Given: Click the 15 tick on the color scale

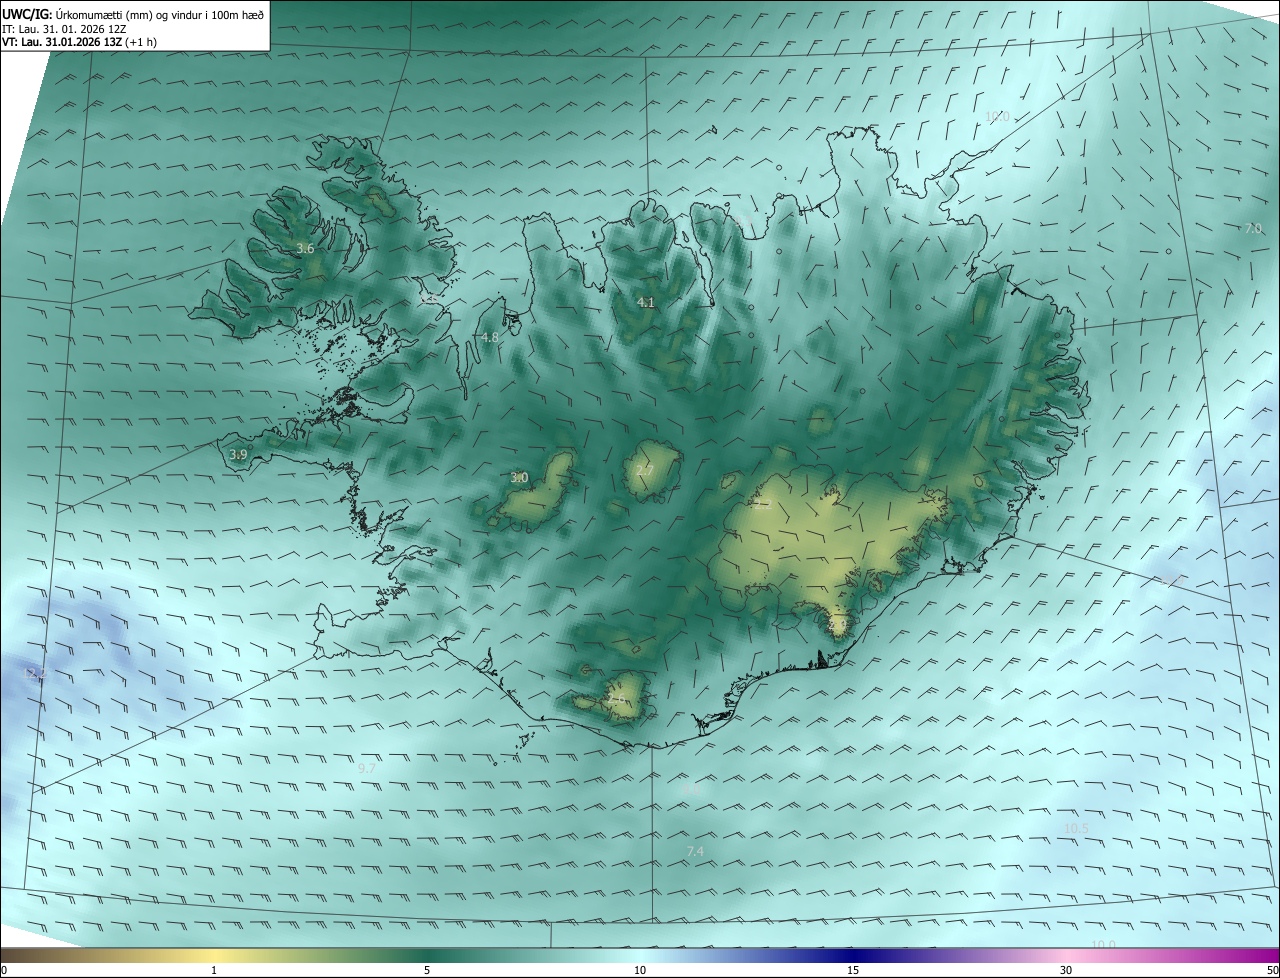Looking at the screenshot, I should pyautogui.click(x=853, y=970).
